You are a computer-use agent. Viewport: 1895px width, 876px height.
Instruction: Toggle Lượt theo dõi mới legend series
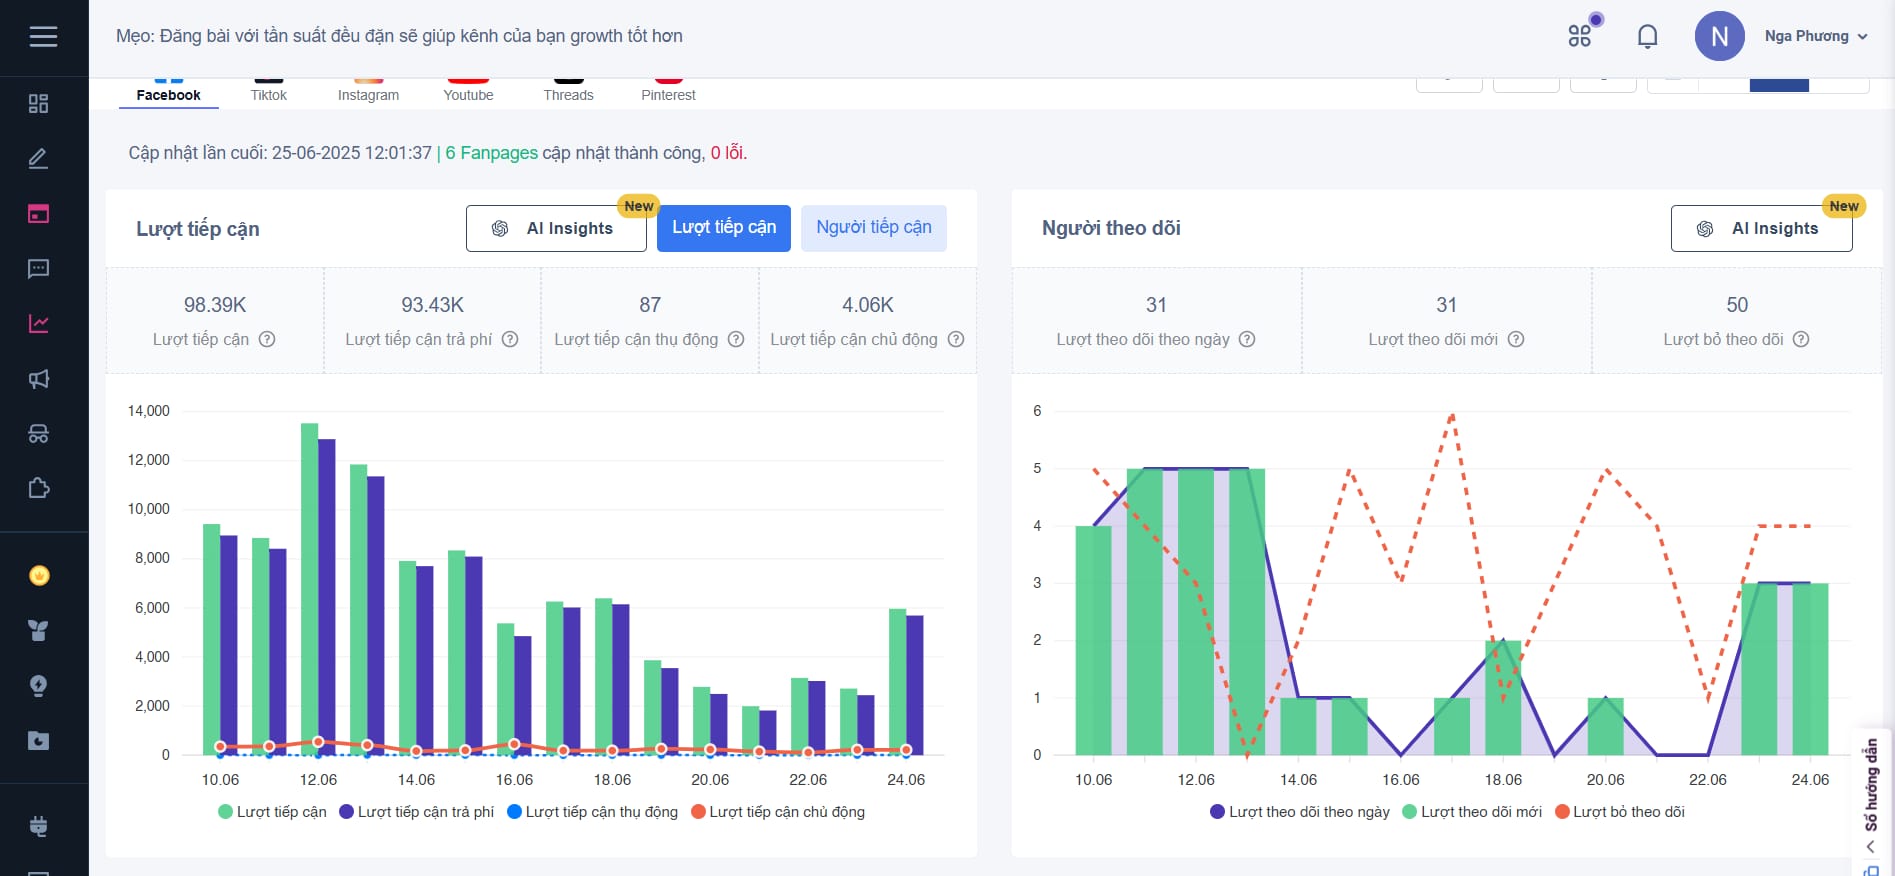(x=1472, y=812)
